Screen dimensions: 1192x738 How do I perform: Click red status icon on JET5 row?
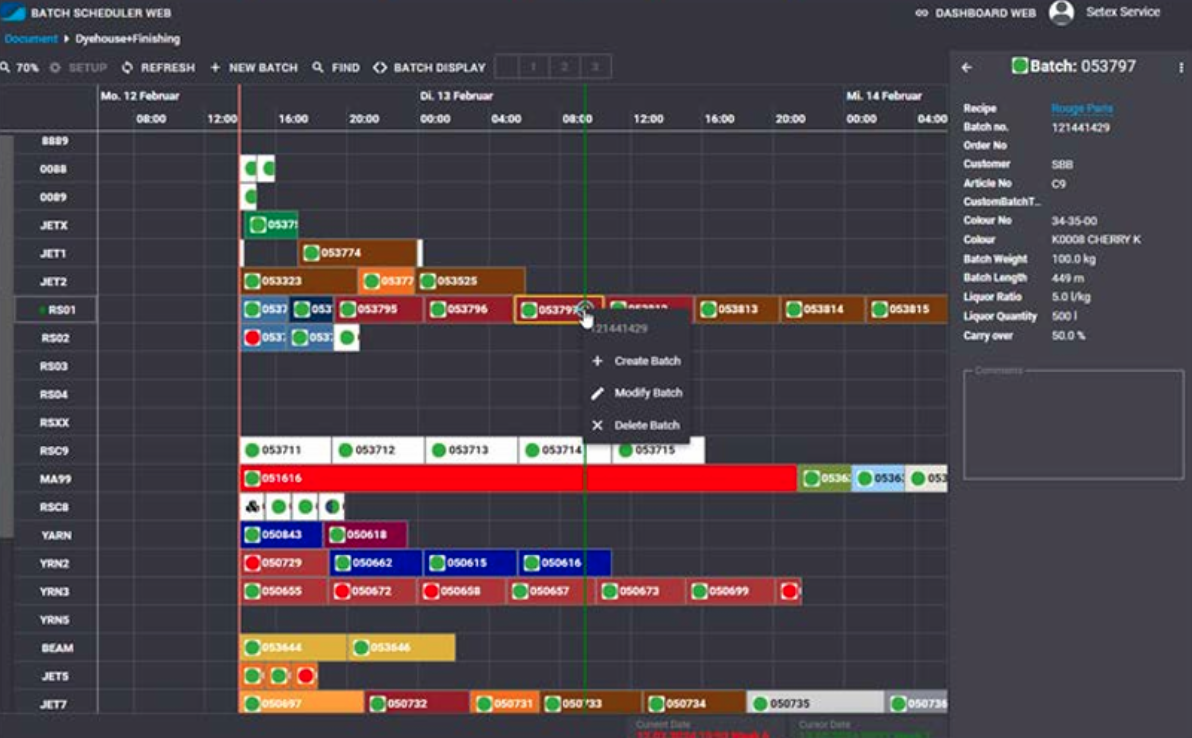(306, 676)
